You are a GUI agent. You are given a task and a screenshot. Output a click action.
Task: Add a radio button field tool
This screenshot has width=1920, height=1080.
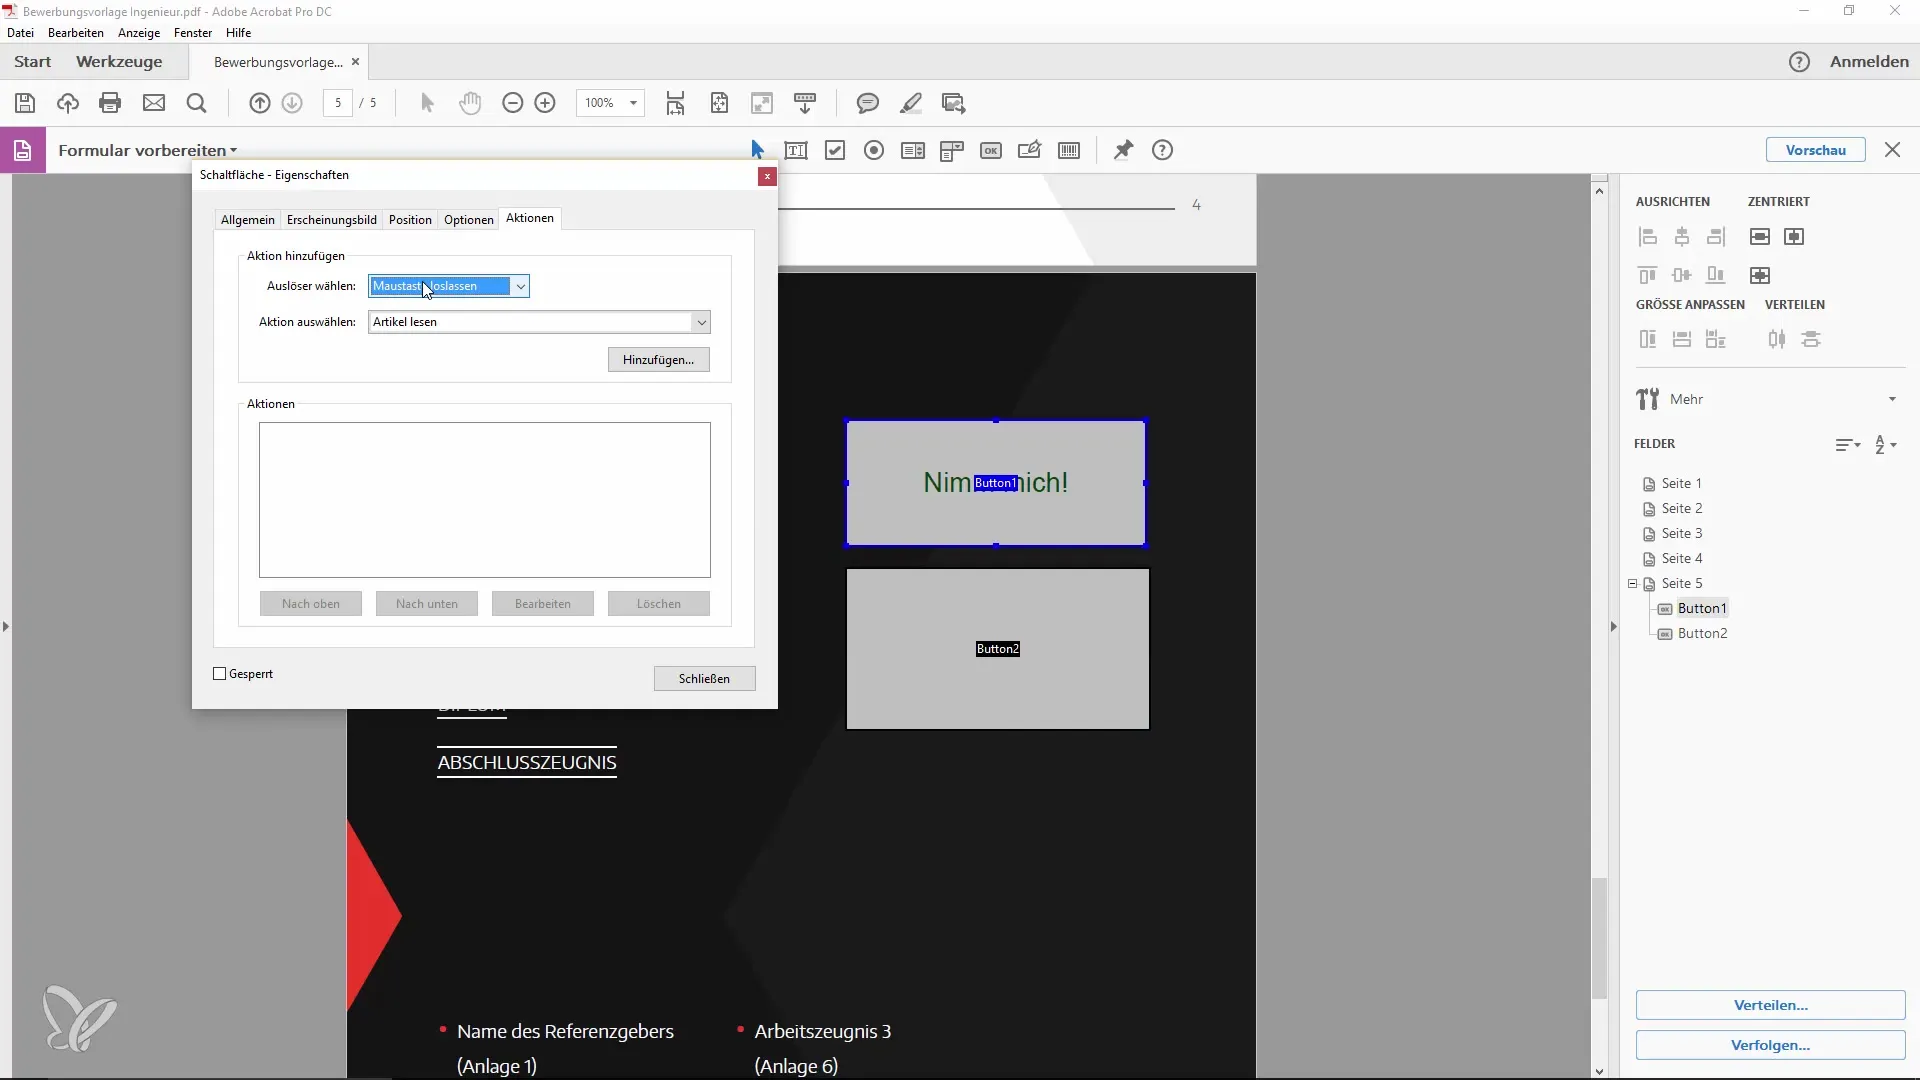874,150
